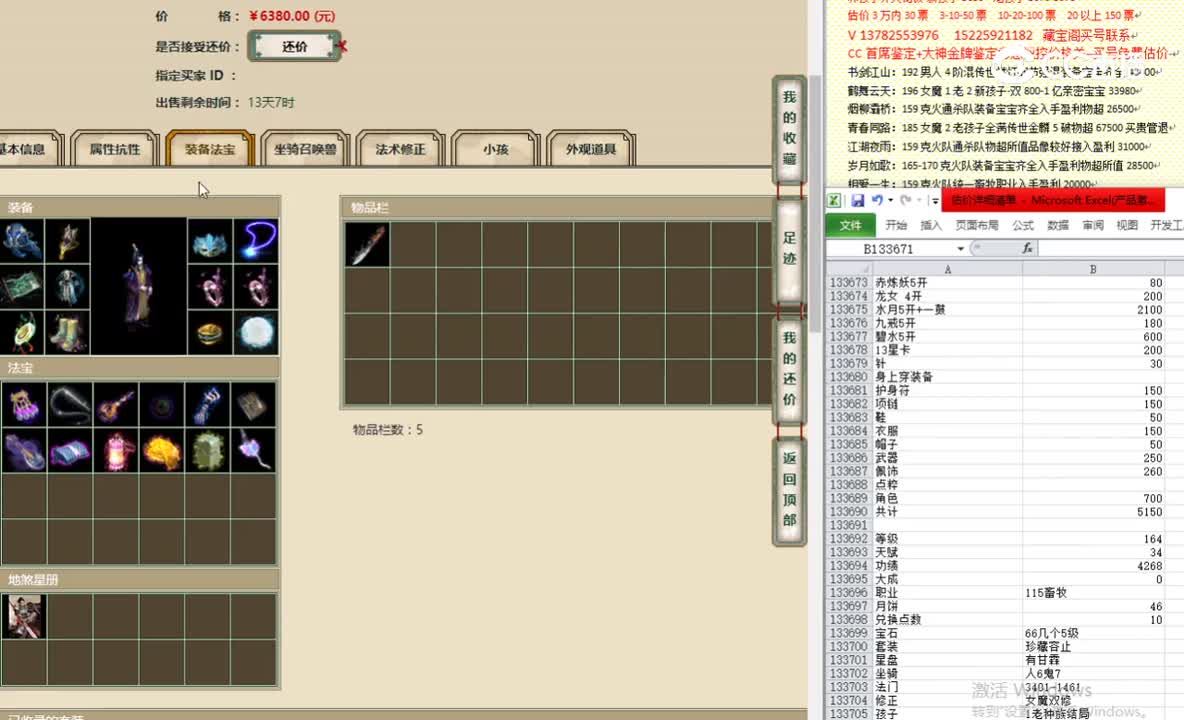Click the pale robed figure equipment icon

point(68,287)
